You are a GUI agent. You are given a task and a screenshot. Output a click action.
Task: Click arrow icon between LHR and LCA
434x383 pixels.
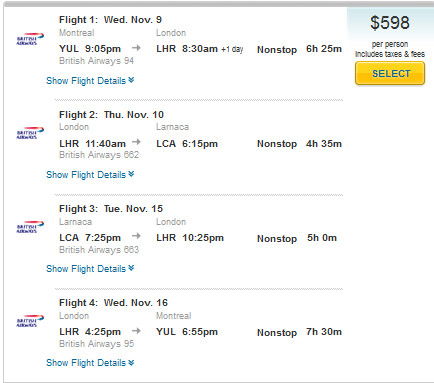pos(136,142)
